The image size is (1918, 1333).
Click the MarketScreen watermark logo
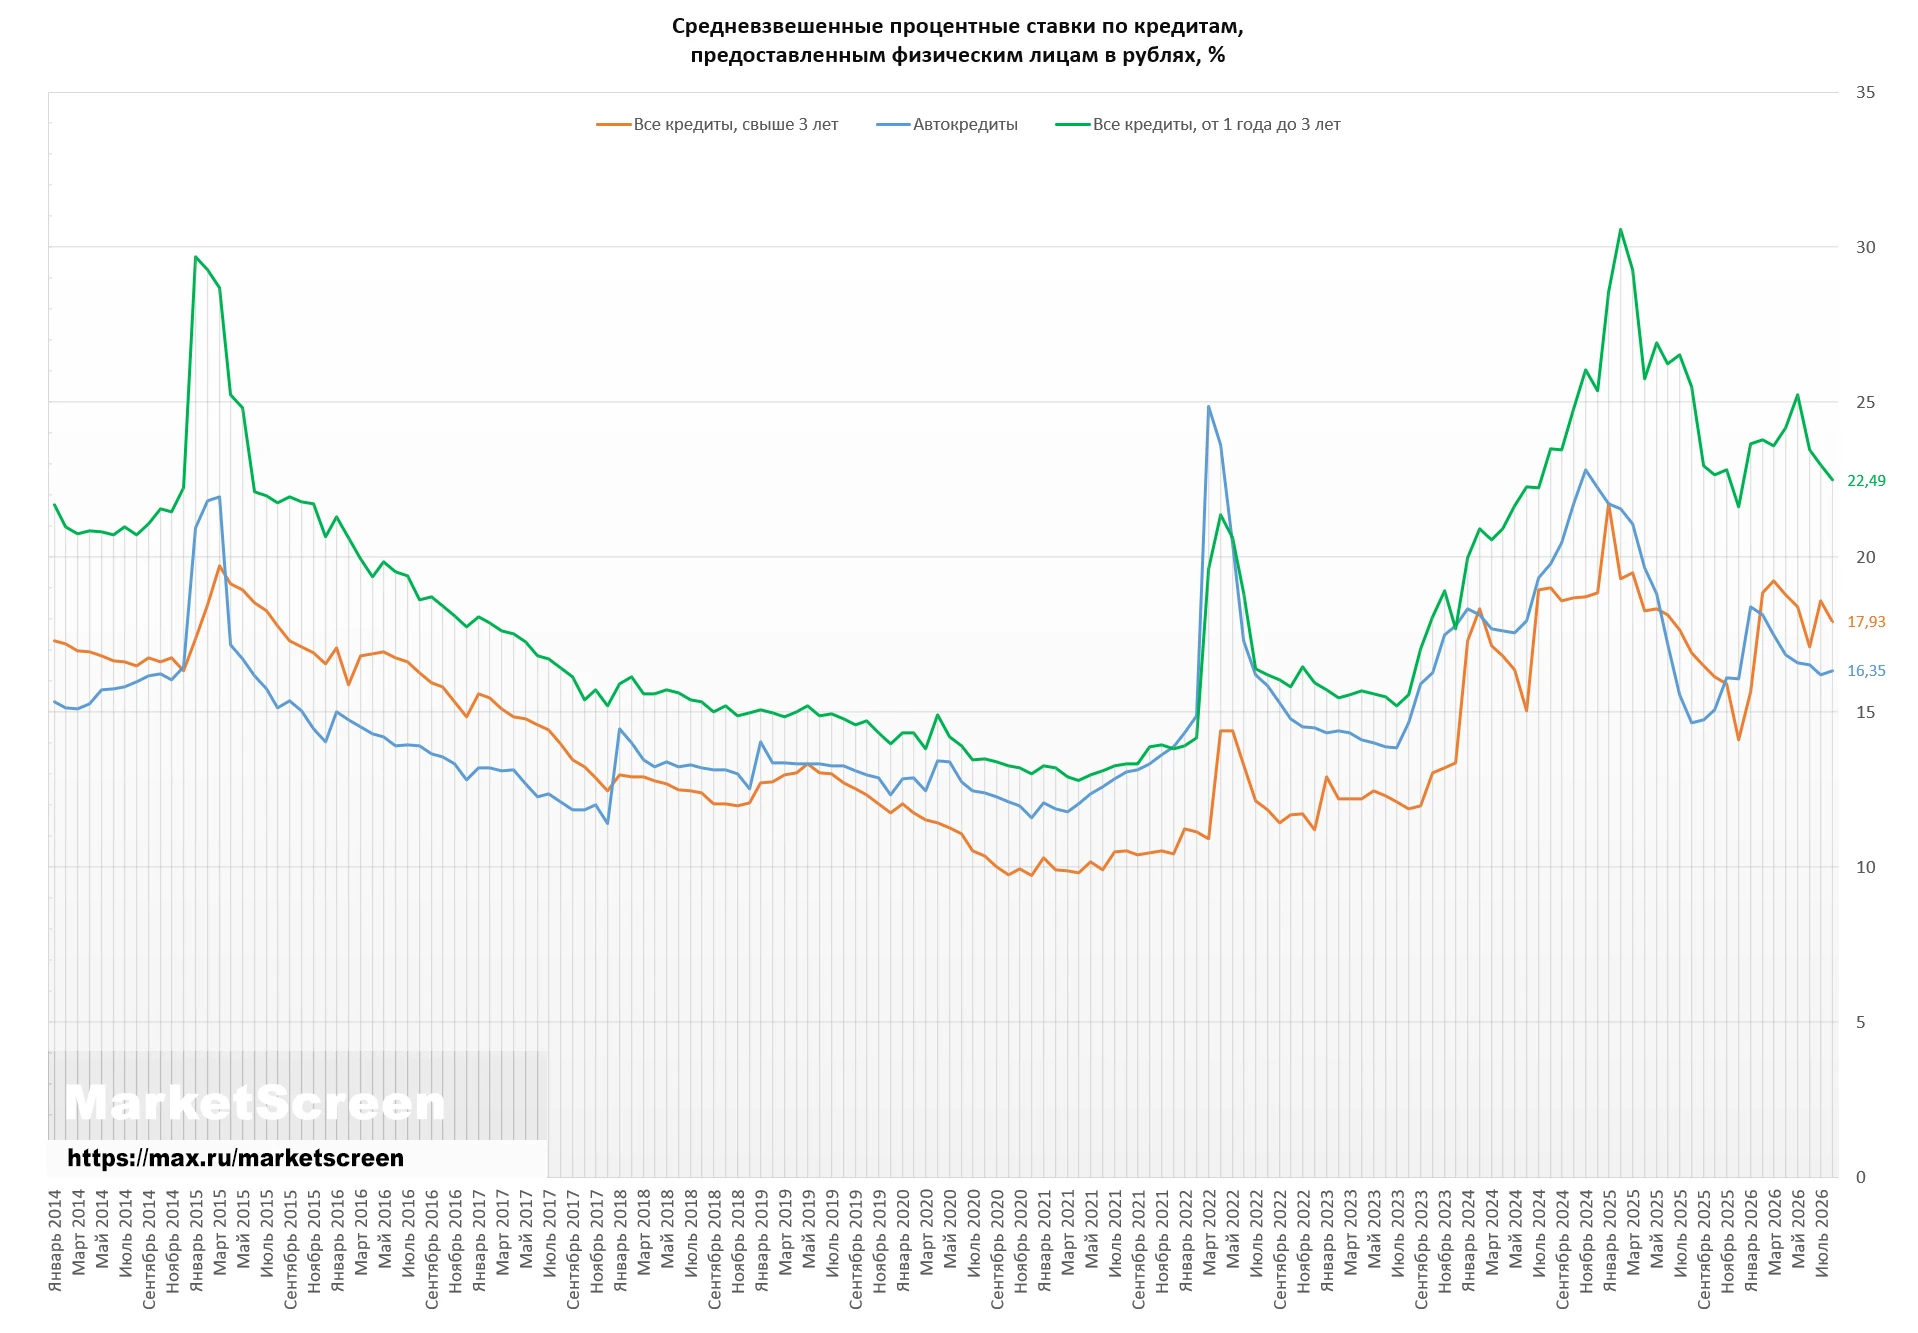[x=255, y=1104]
